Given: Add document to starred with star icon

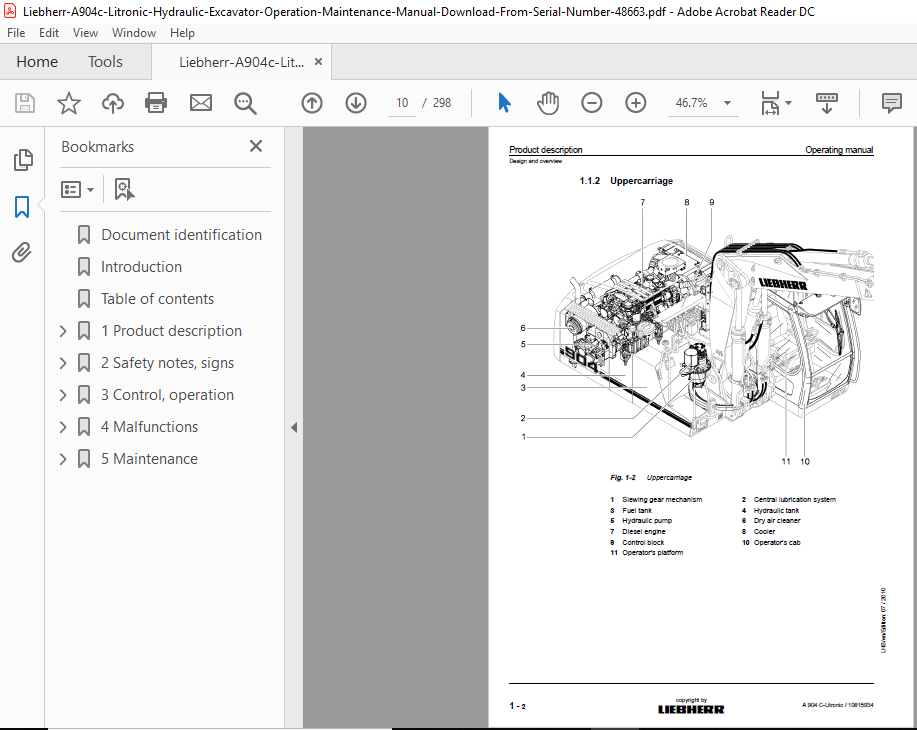Looking at the screenshot, I should [x=68, y=103].
